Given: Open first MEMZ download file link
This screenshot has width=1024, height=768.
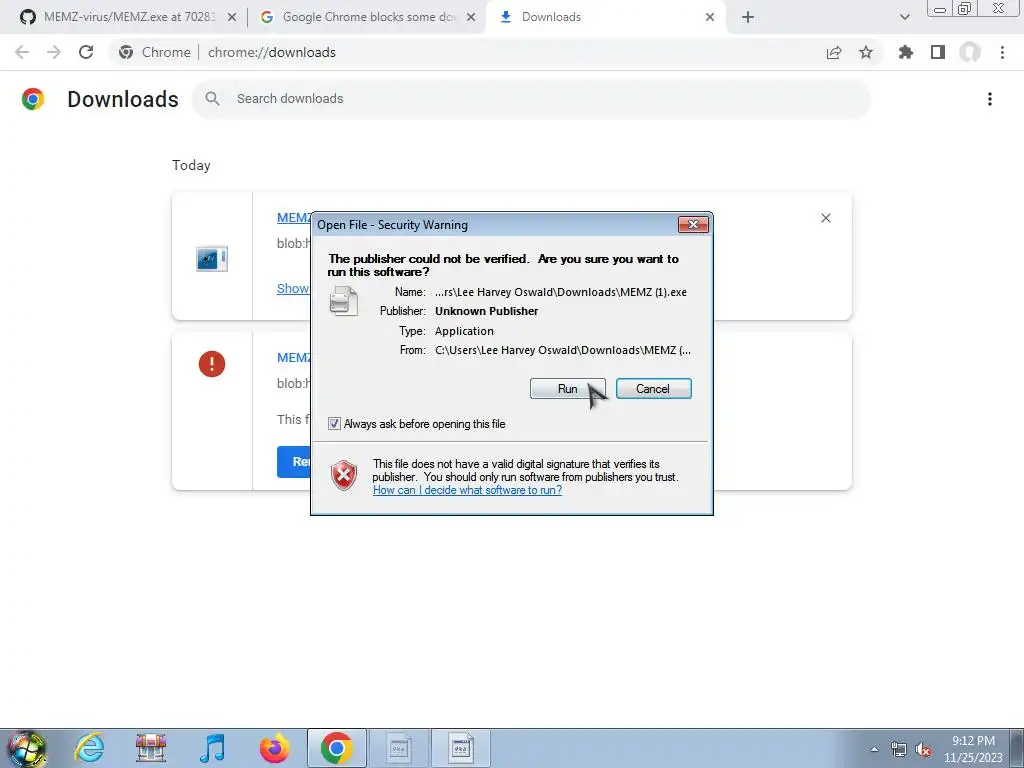Looking at the screenshot, I should click(293, 218).
